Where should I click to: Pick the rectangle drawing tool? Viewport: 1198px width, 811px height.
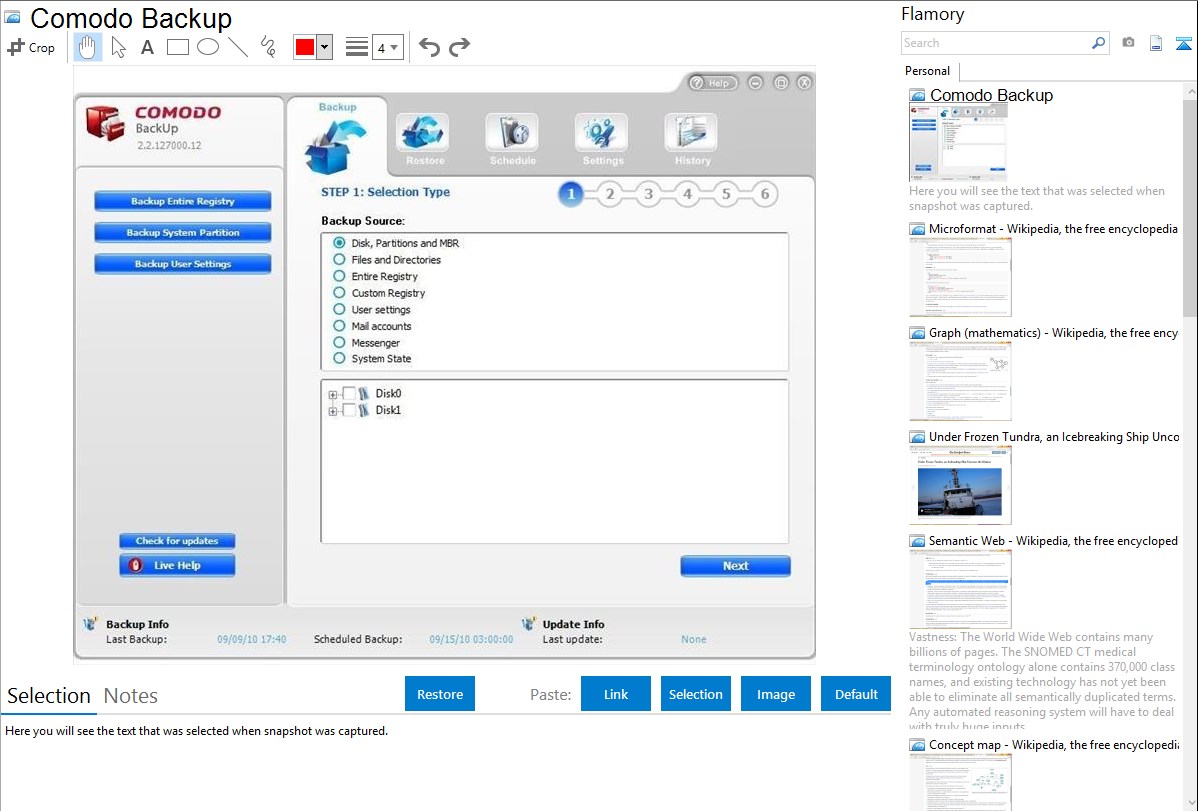(x=177, y=47)
